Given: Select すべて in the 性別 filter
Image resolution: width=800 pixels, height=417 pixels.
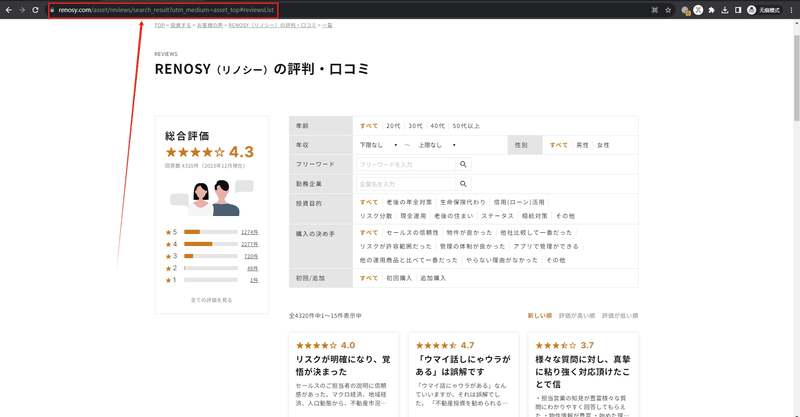Looking at the screenshot, I should (x=559, y=145).
